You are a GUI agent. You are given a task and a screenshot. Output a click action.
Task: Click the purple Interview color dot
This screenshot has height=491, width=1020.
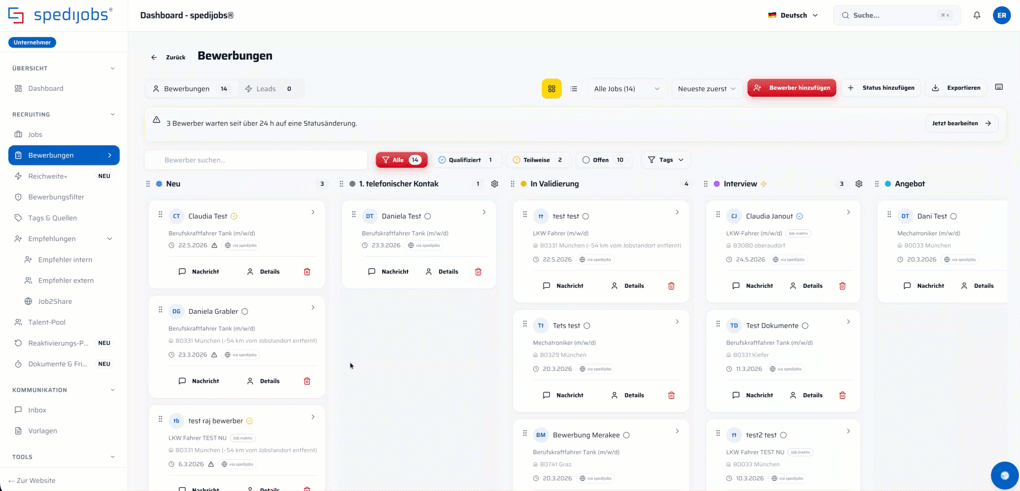coord(717,184)
